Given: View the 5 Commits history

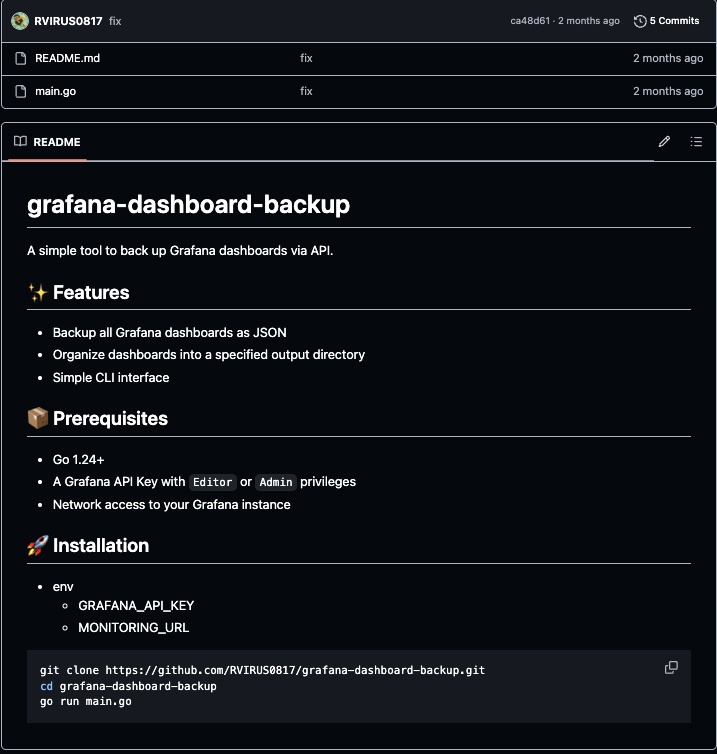Looking at the screenshot, I should click(x=667, y=21).
